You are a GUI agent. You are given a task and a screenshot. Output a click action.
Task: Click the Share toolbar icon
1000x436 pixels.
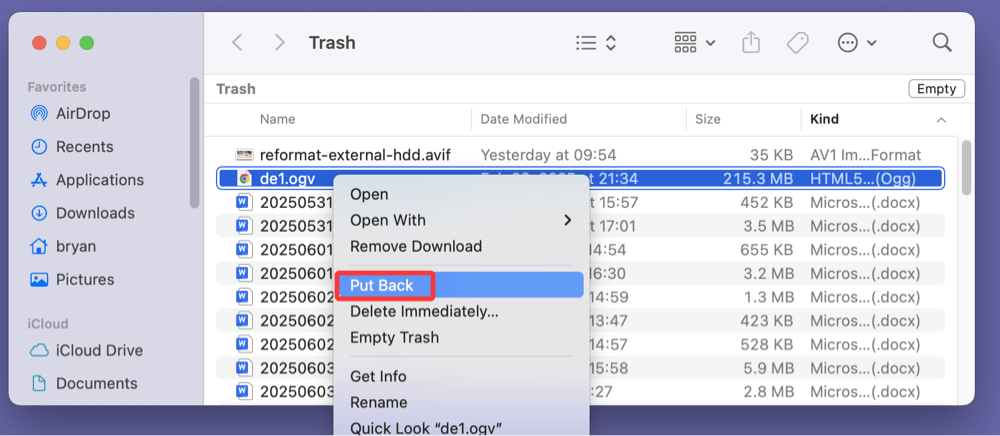[x=751, y=43]
